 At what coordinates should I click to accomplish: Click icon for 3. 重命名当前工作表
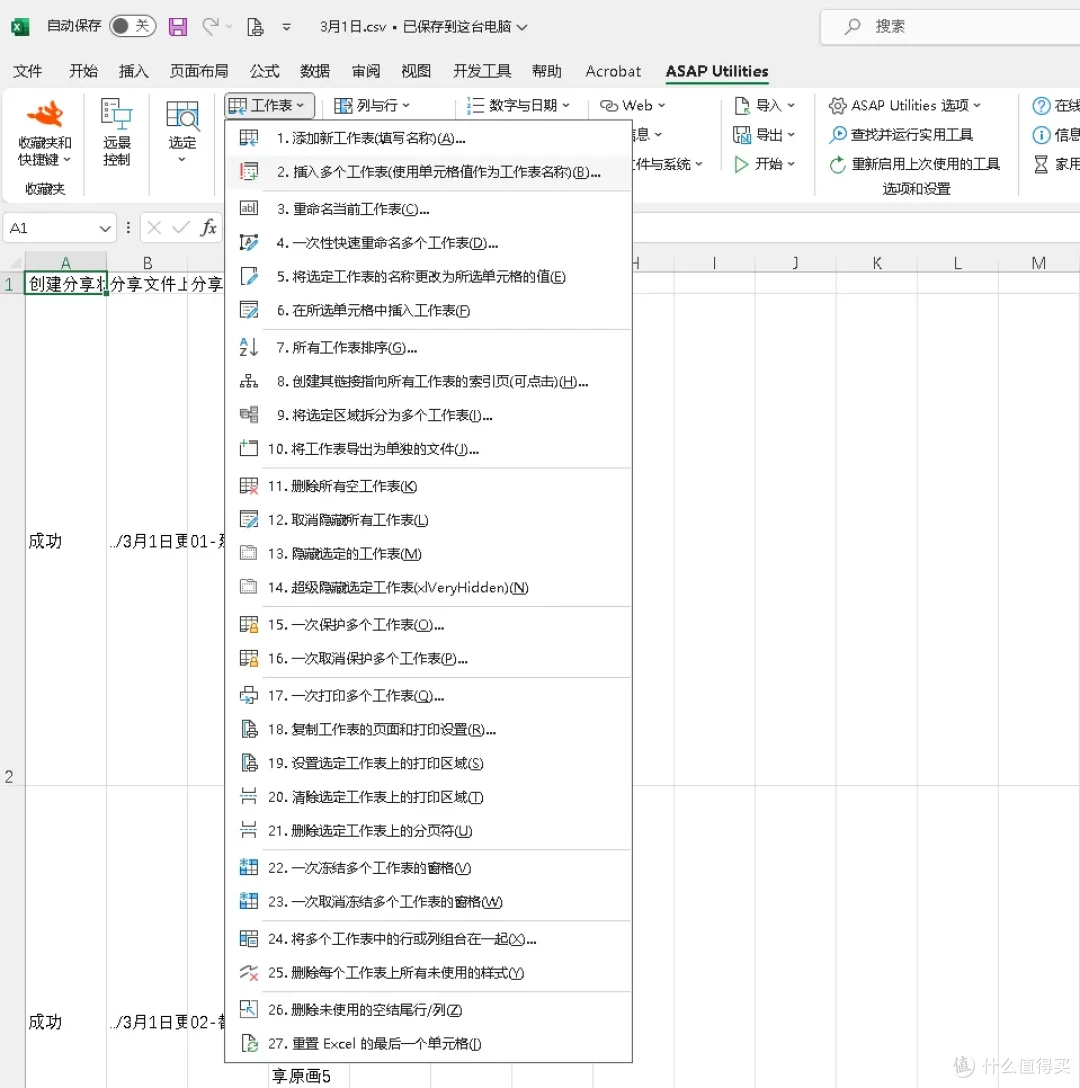[x=248, y=208]
